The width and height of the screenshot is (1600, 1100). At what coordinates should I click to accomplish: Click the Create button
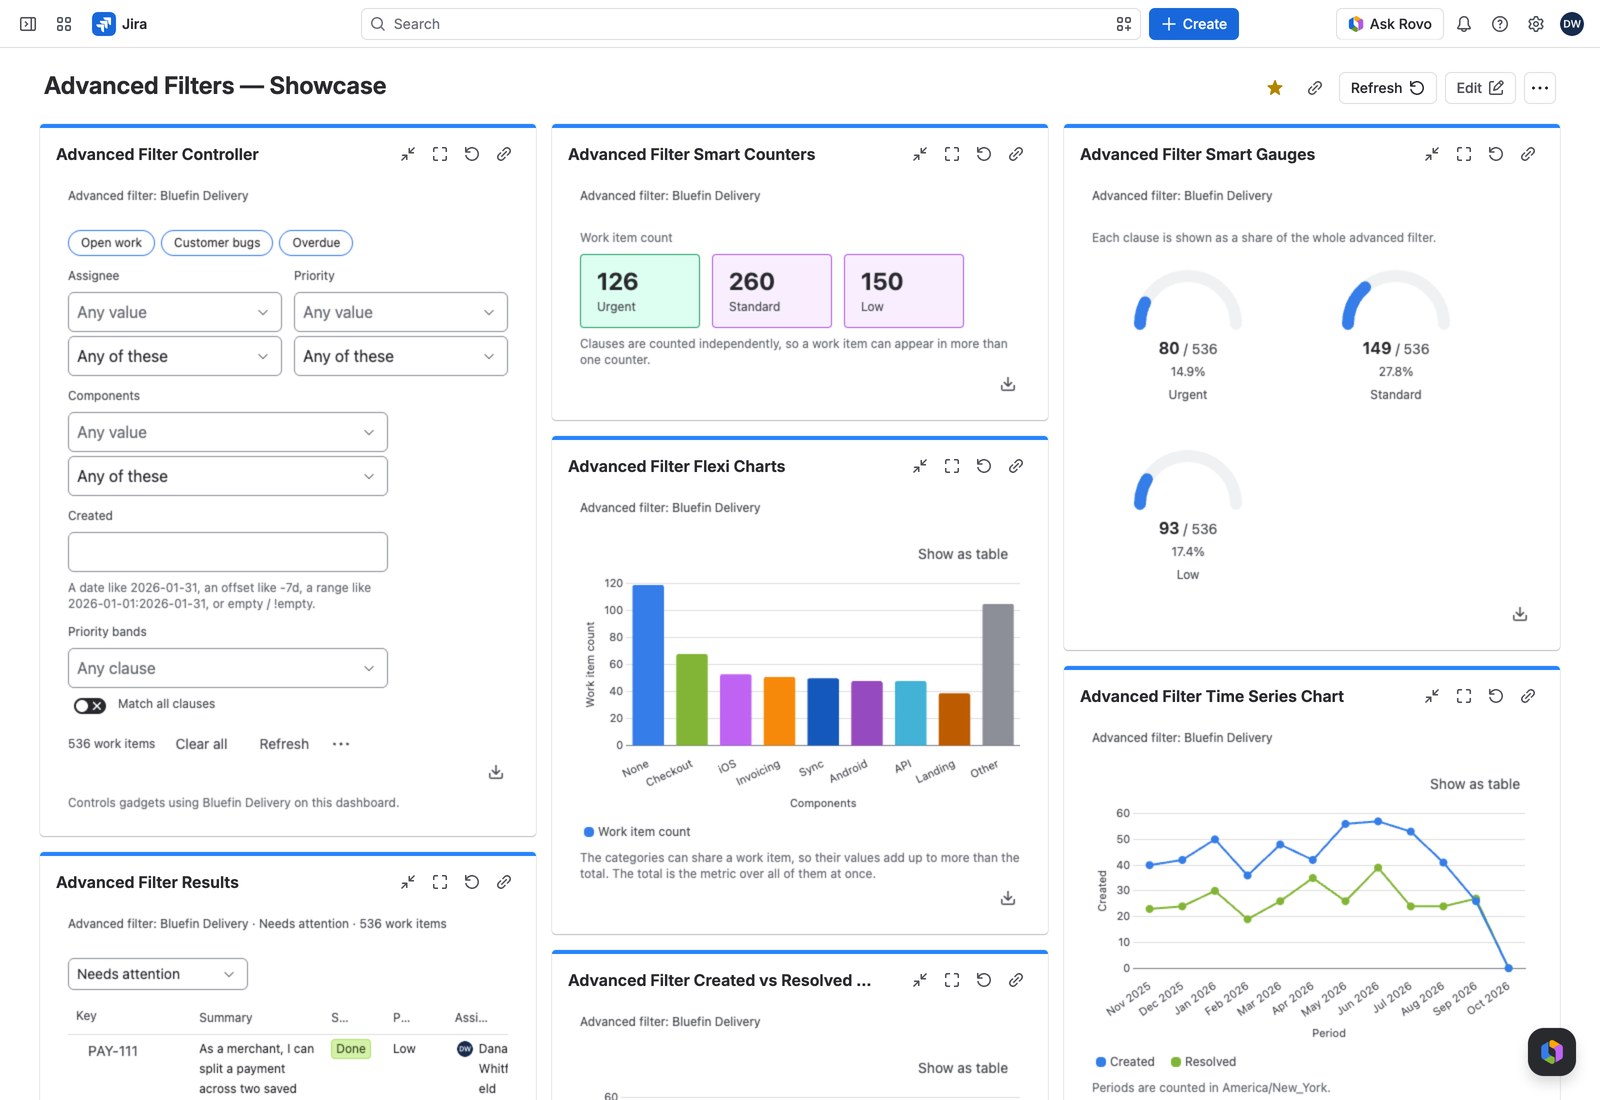pyautogui.click(x=1194, y=24)
